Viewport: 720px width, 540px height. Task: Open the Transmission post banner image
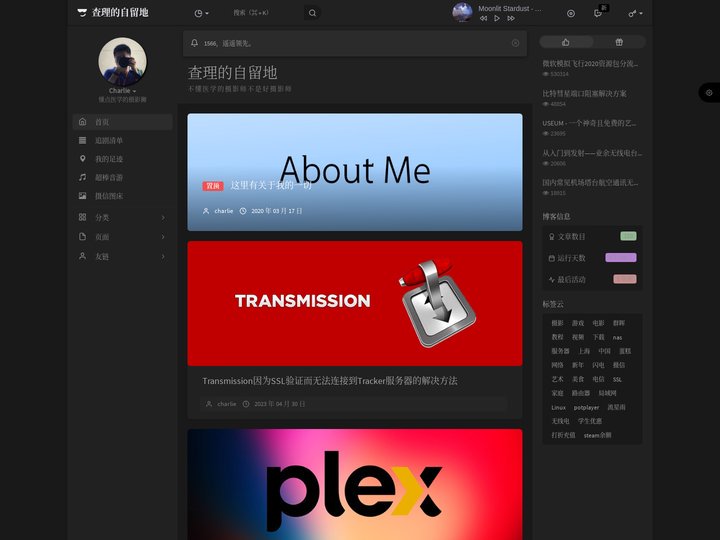354,304
